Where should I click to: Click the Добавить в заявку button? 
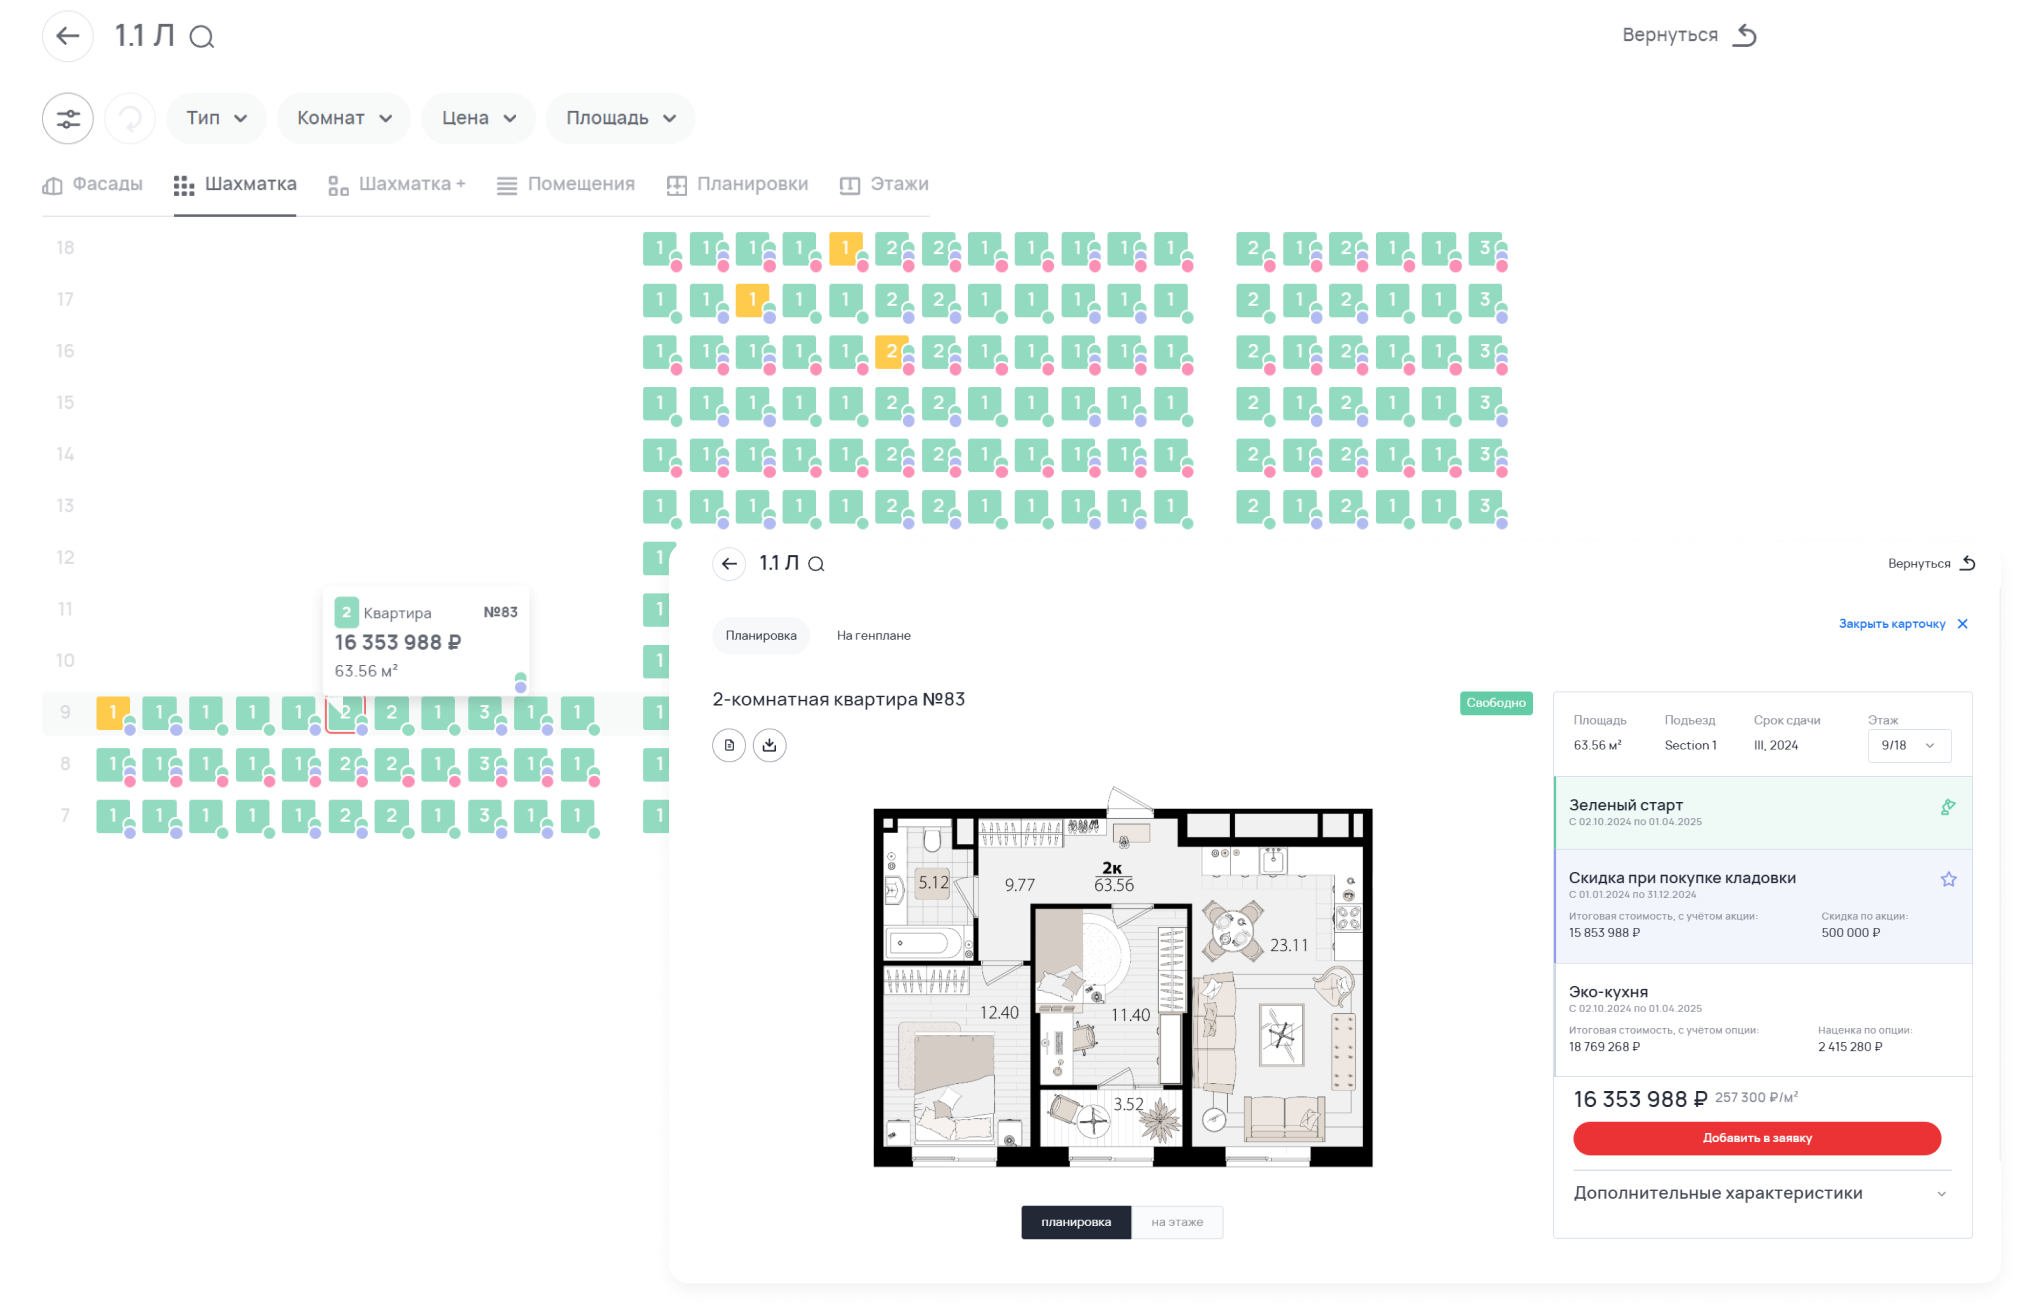[1757, 1138]
